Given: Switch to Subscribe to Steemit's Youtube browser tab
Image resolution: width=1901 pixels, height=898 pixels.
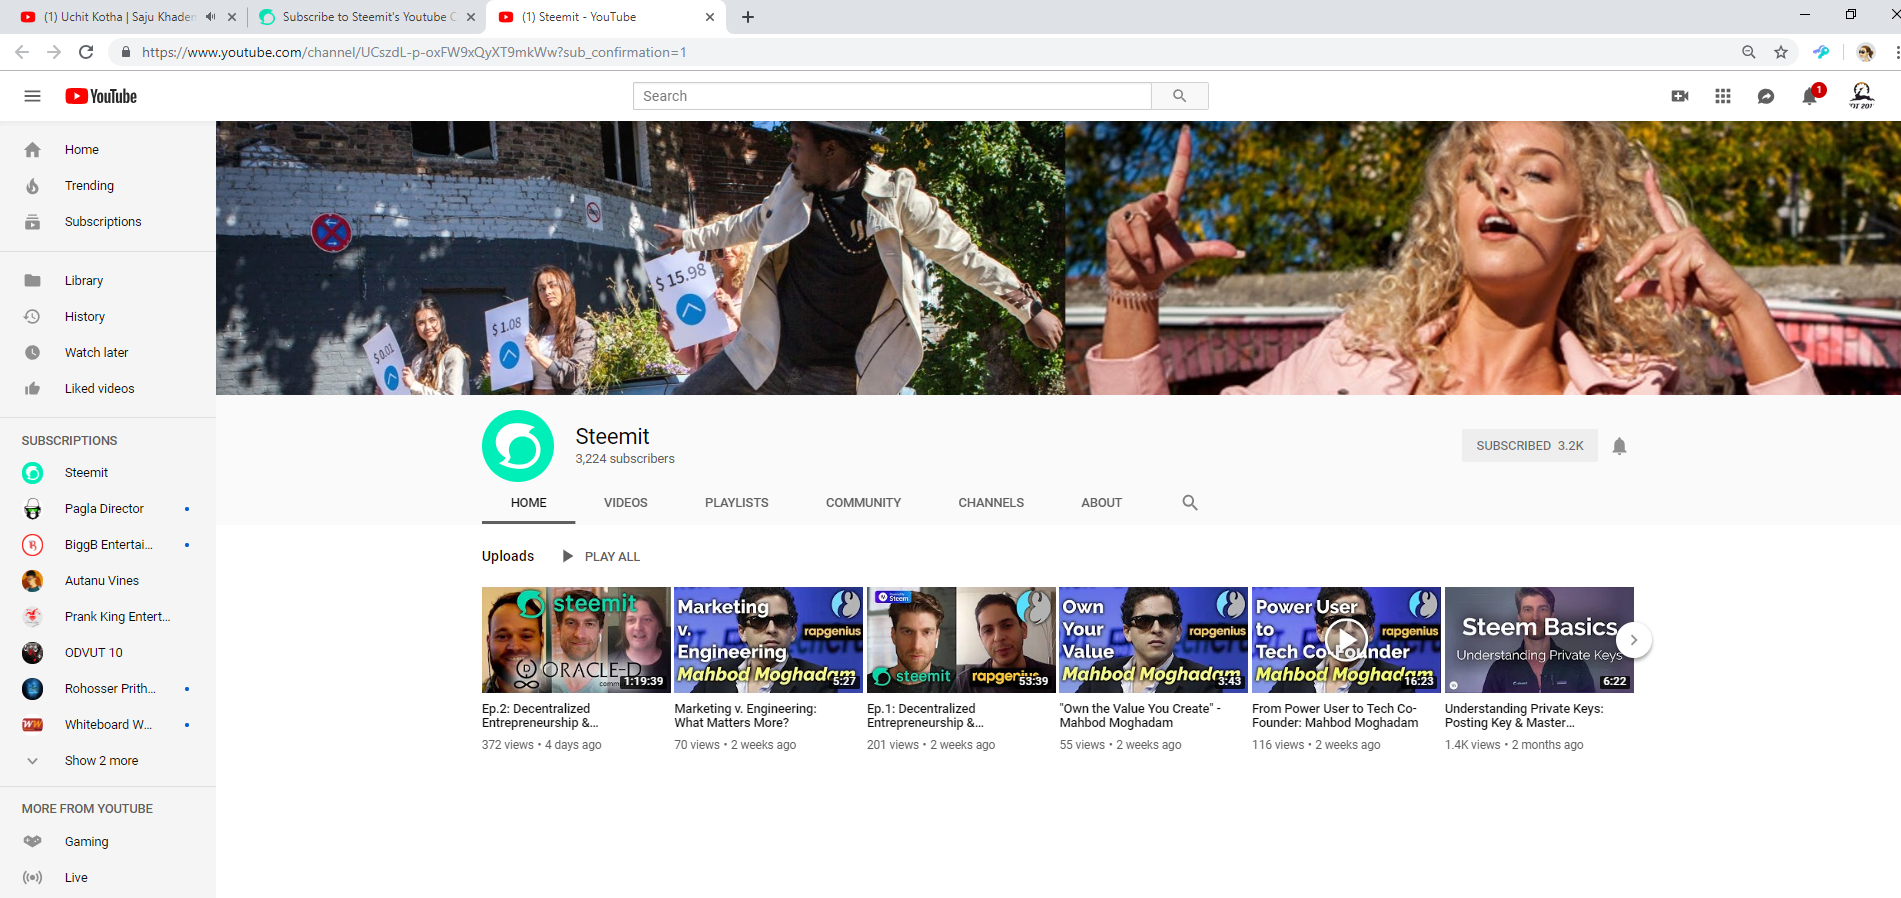Looking at the screenshot, I should point(366,17).
